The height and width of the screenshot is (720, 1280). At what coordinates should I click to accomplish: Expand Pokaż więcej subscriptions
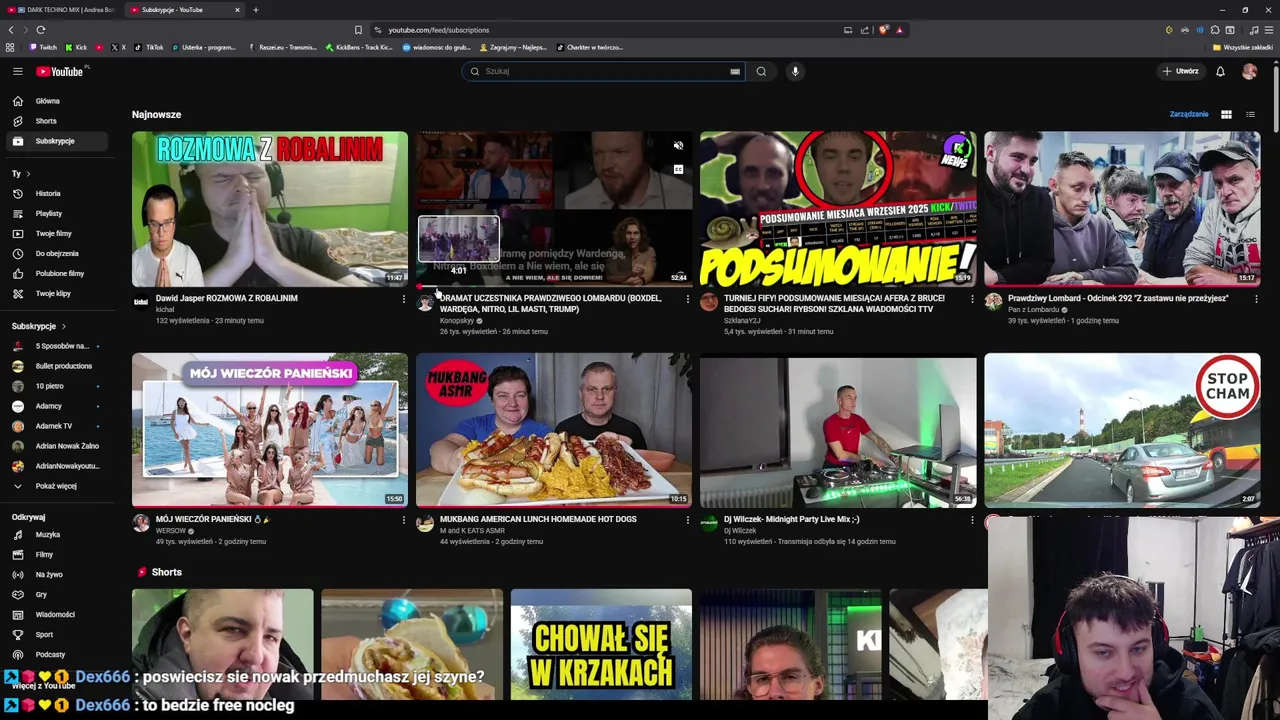[x=58, y=486]
